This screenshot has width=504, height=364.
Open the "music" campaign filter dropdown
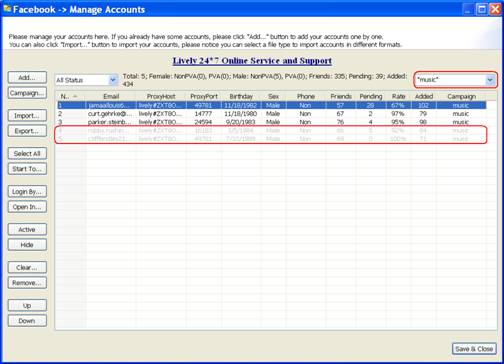click(456, 80)
